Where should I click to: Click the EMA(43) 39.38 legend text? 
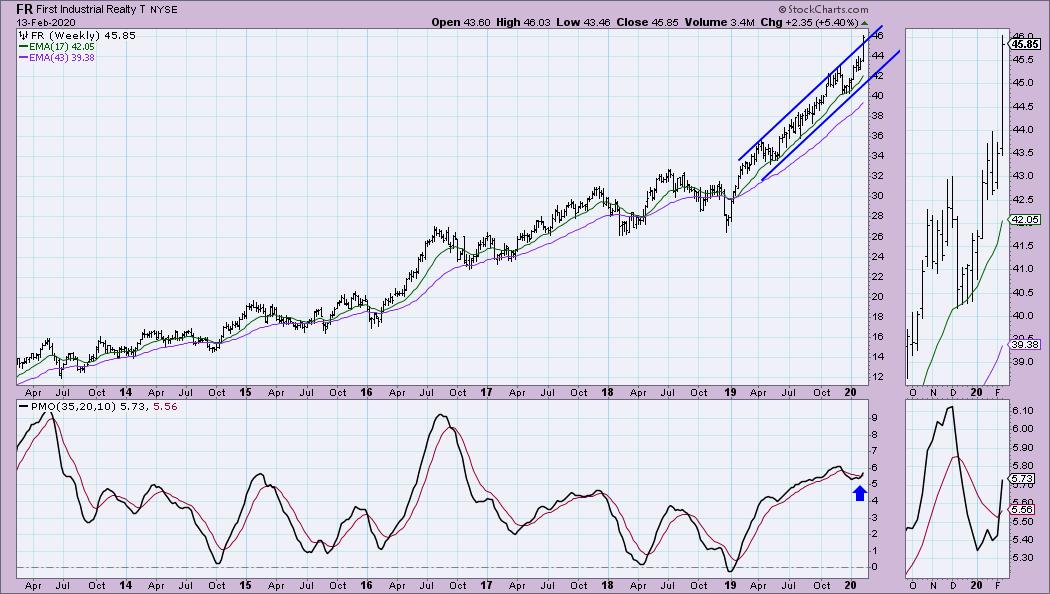(x=62, y=58)
